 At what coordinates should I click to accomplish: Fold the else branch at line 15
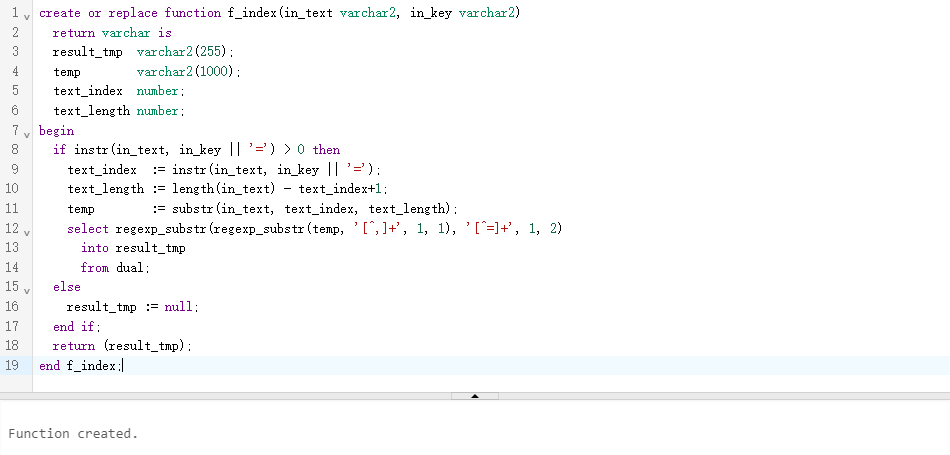(27, 288)
